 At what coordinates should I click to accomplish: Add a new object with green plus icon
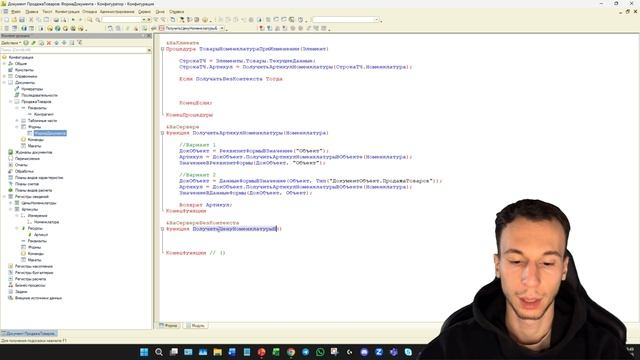(26, 43)
